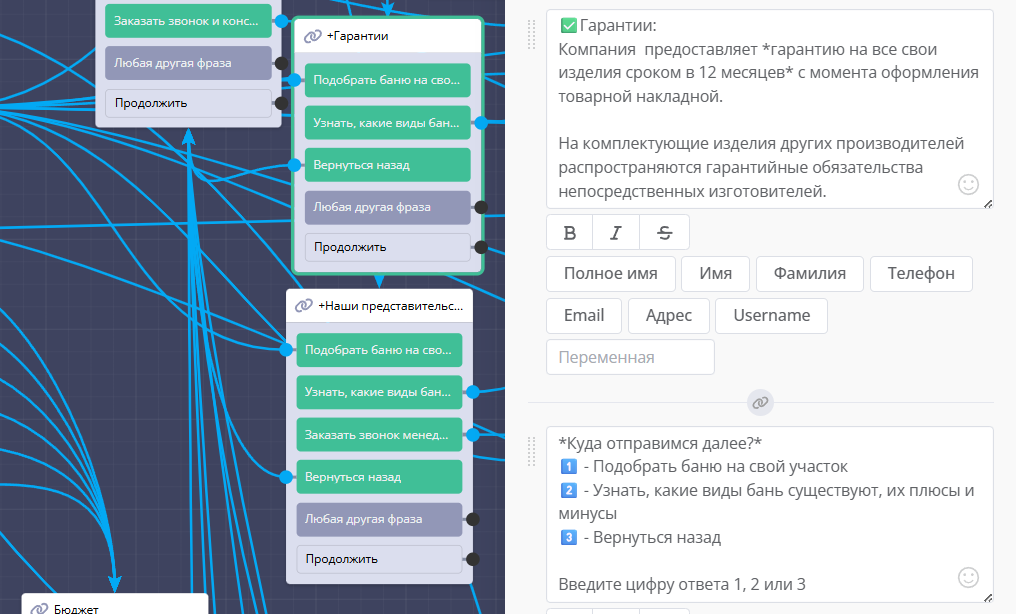Viewport: 1018px width, 614px height.
Task: Insert the Email variable
Action: click(584, 315)
